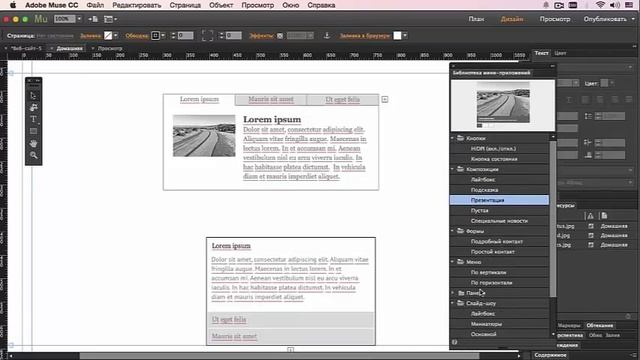The width and height of the screenshot is (640, 360).
Task: Click the widget preview thumbnail in library
Action: tap(503, 105)
